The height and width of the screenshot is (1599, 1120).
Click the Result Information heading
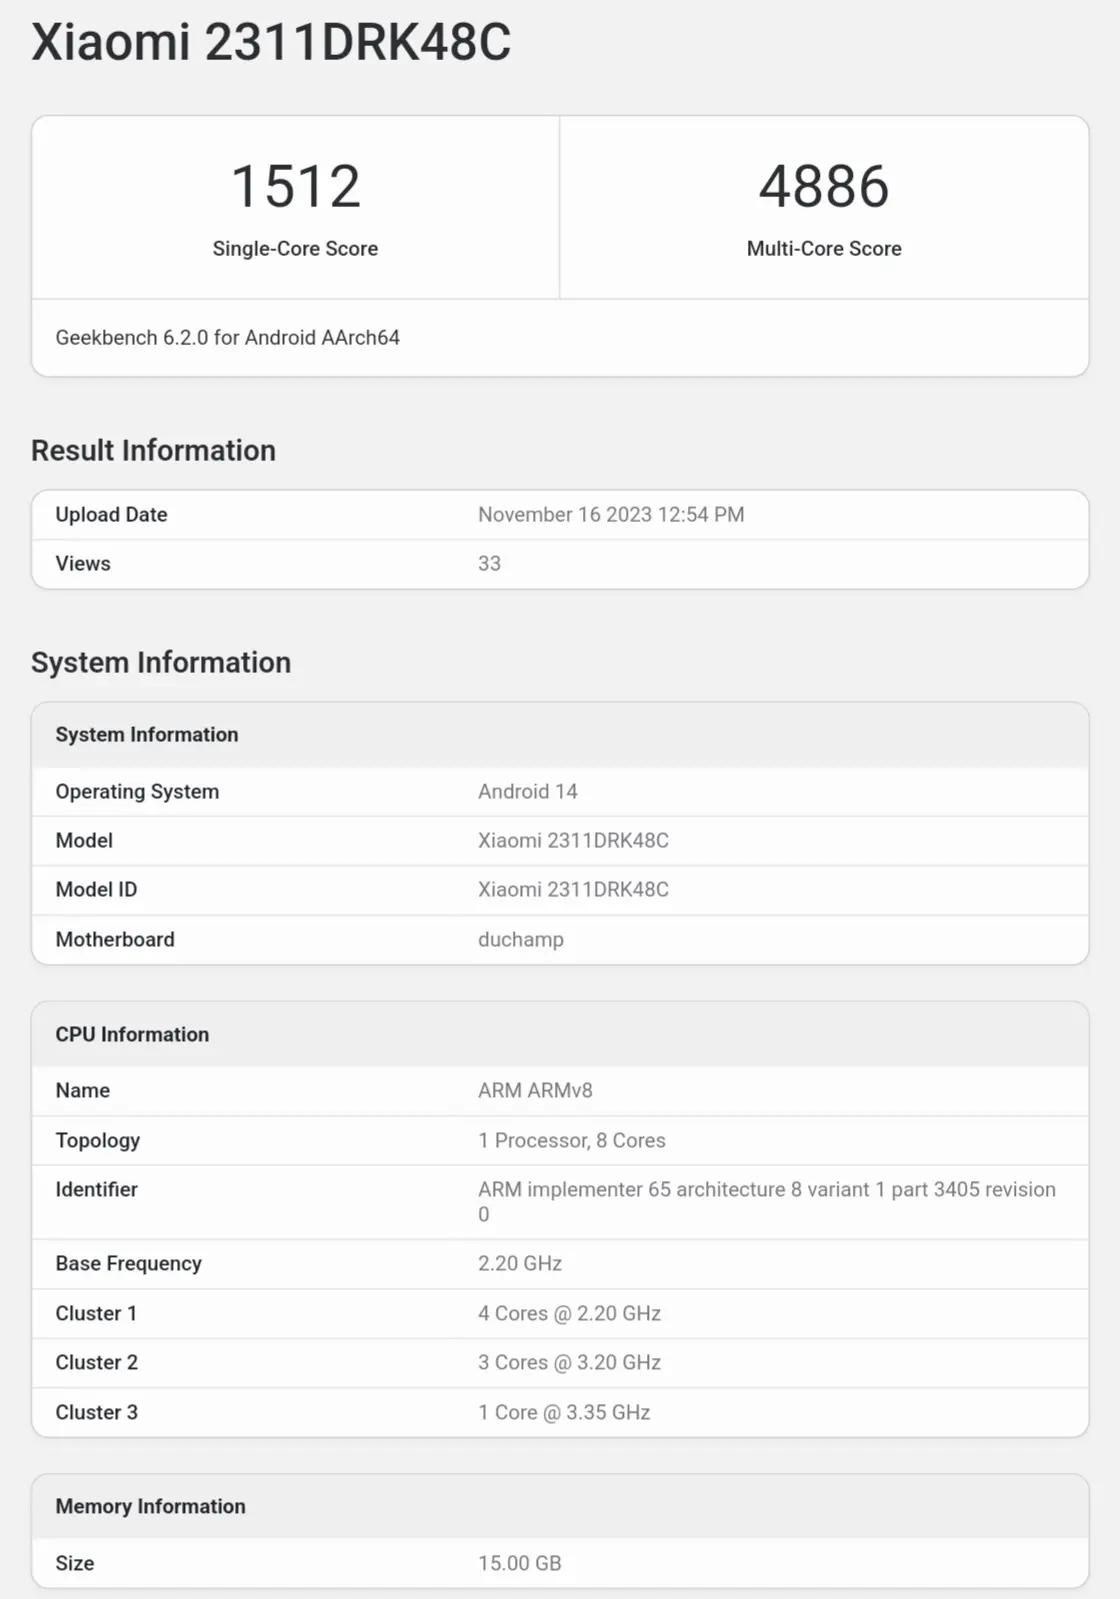pyautogui.click(x=153, y=451)
